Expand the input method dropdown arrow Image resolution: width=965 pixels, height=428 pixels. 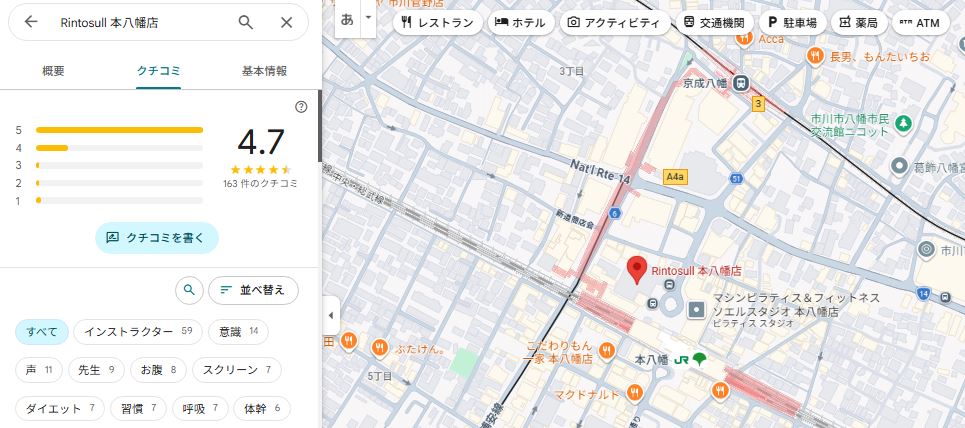tap(368, 18)
